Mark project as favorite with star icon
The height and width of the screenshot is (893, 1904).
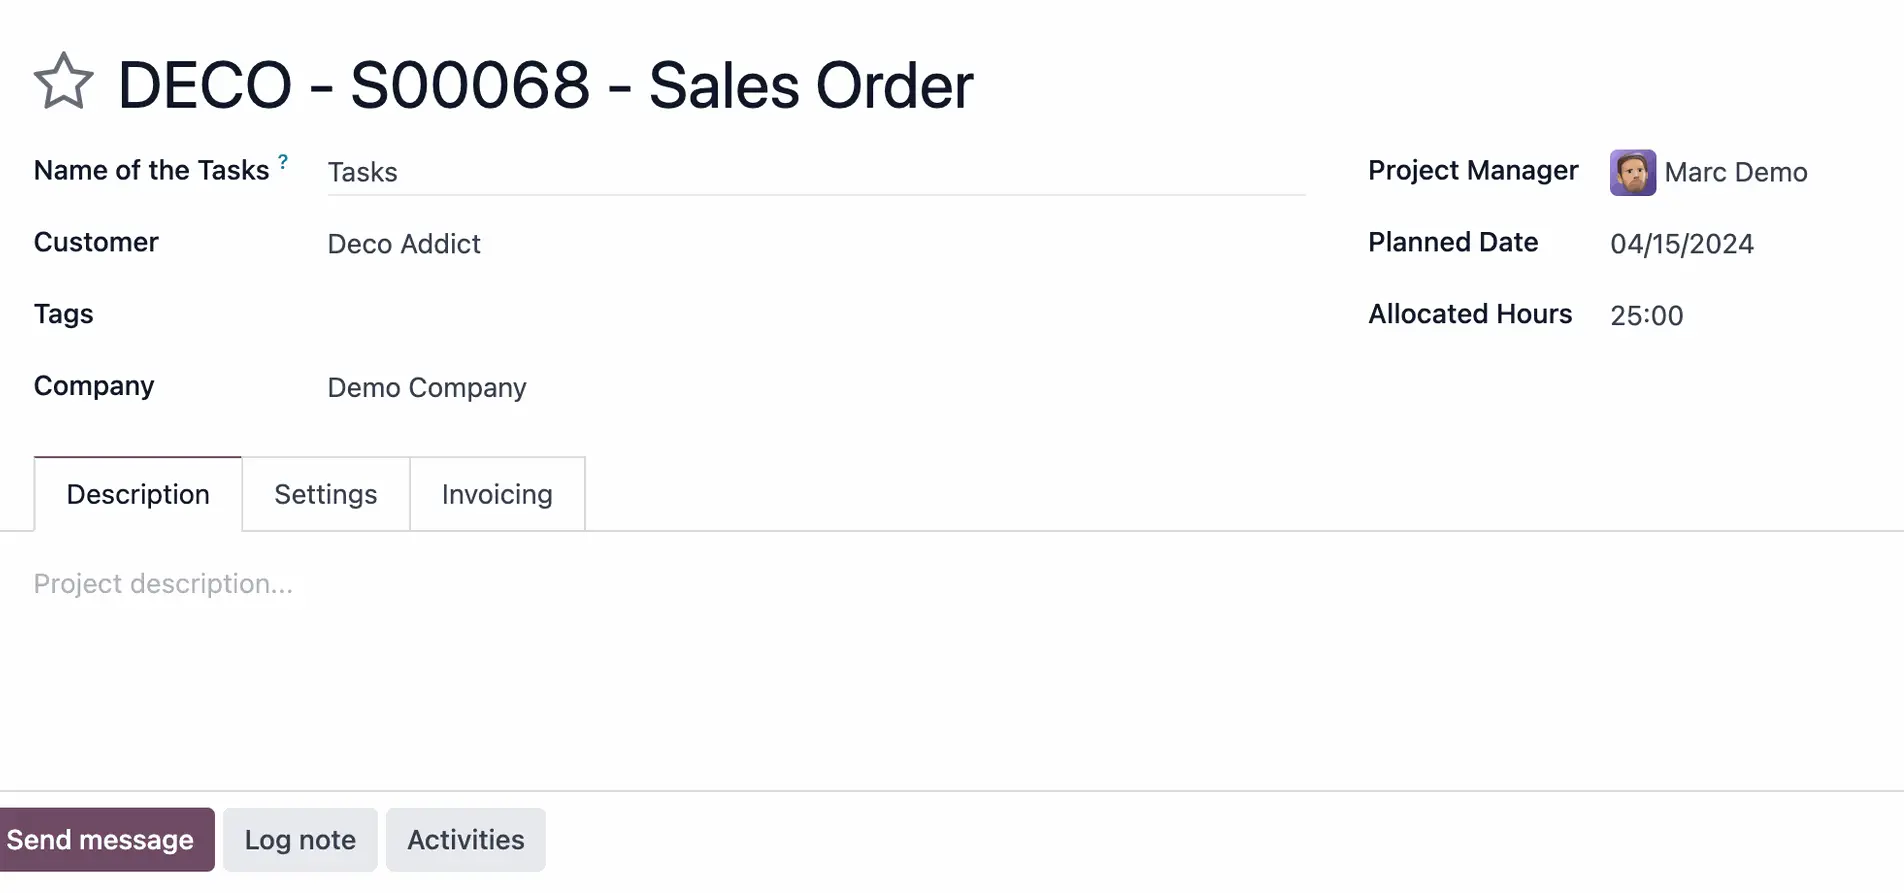[x=63, y=82]
